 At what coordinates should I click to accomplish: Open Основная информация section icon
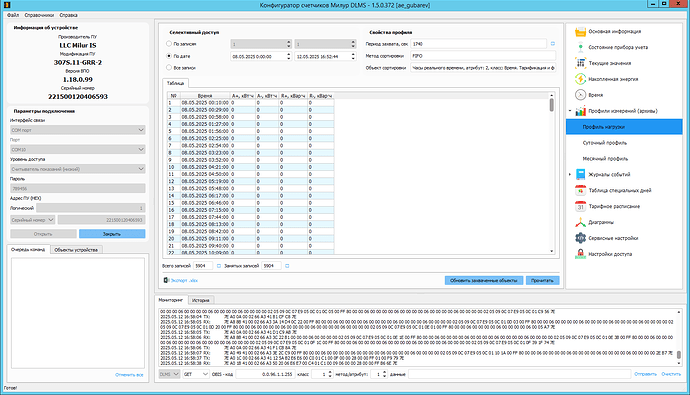[580, 32]
